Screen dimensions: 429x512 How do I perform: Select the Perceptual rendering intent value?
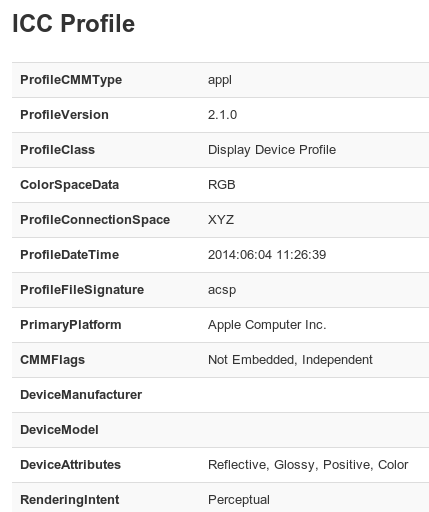(x=239, y=500)
